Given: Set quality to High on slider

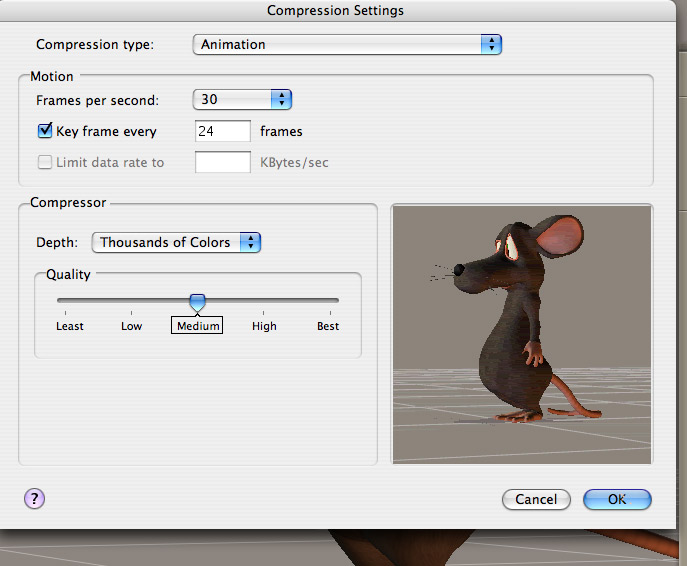Looking at the screenshot, I should tap(265, 300).
